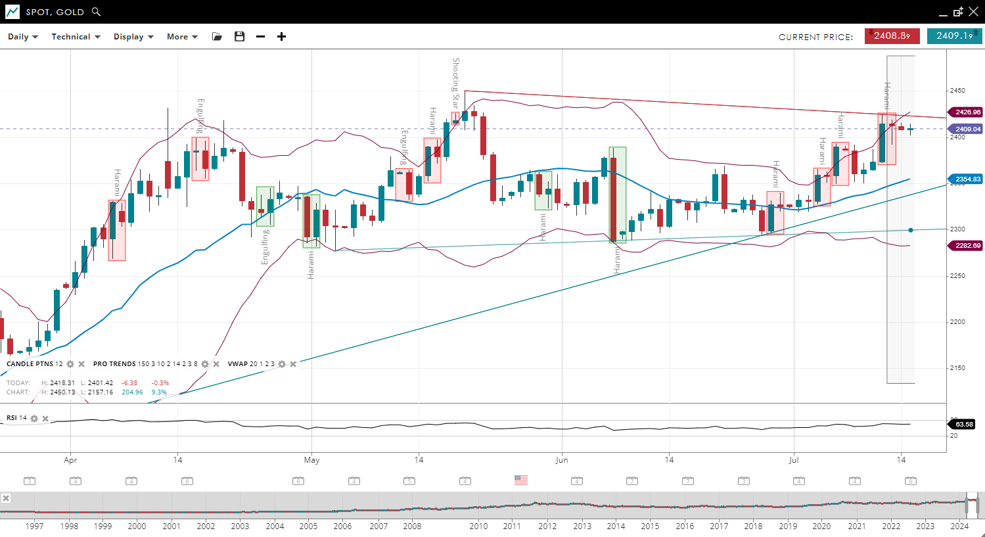Screen dimensions: 985x537
Task: Open RSI indicator settings gear
Action: [34, 418]
